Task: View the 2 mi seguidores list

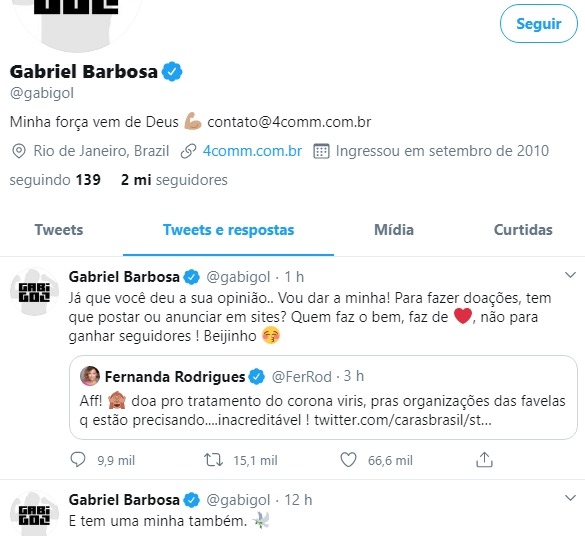Action: pyautogui.click(x=174, y=180)
